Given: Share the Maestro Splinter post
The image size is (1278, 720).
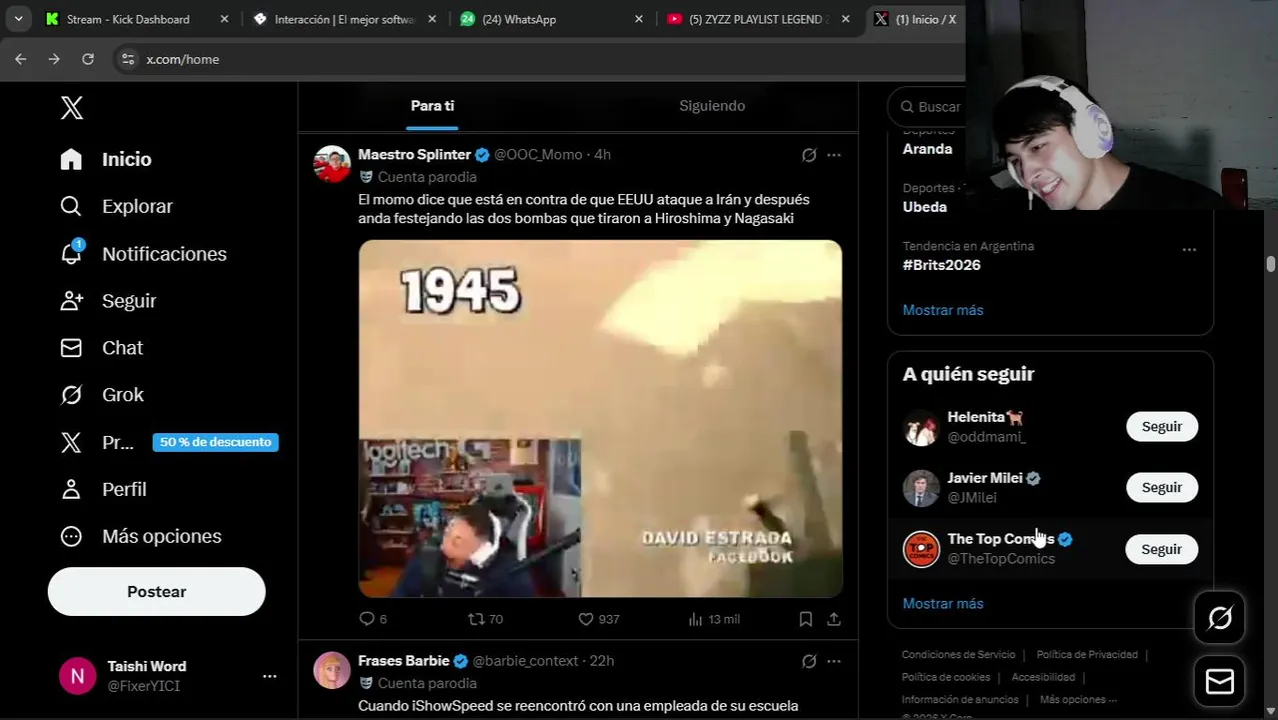Looking at the screenshot, I should click(834, 619).
